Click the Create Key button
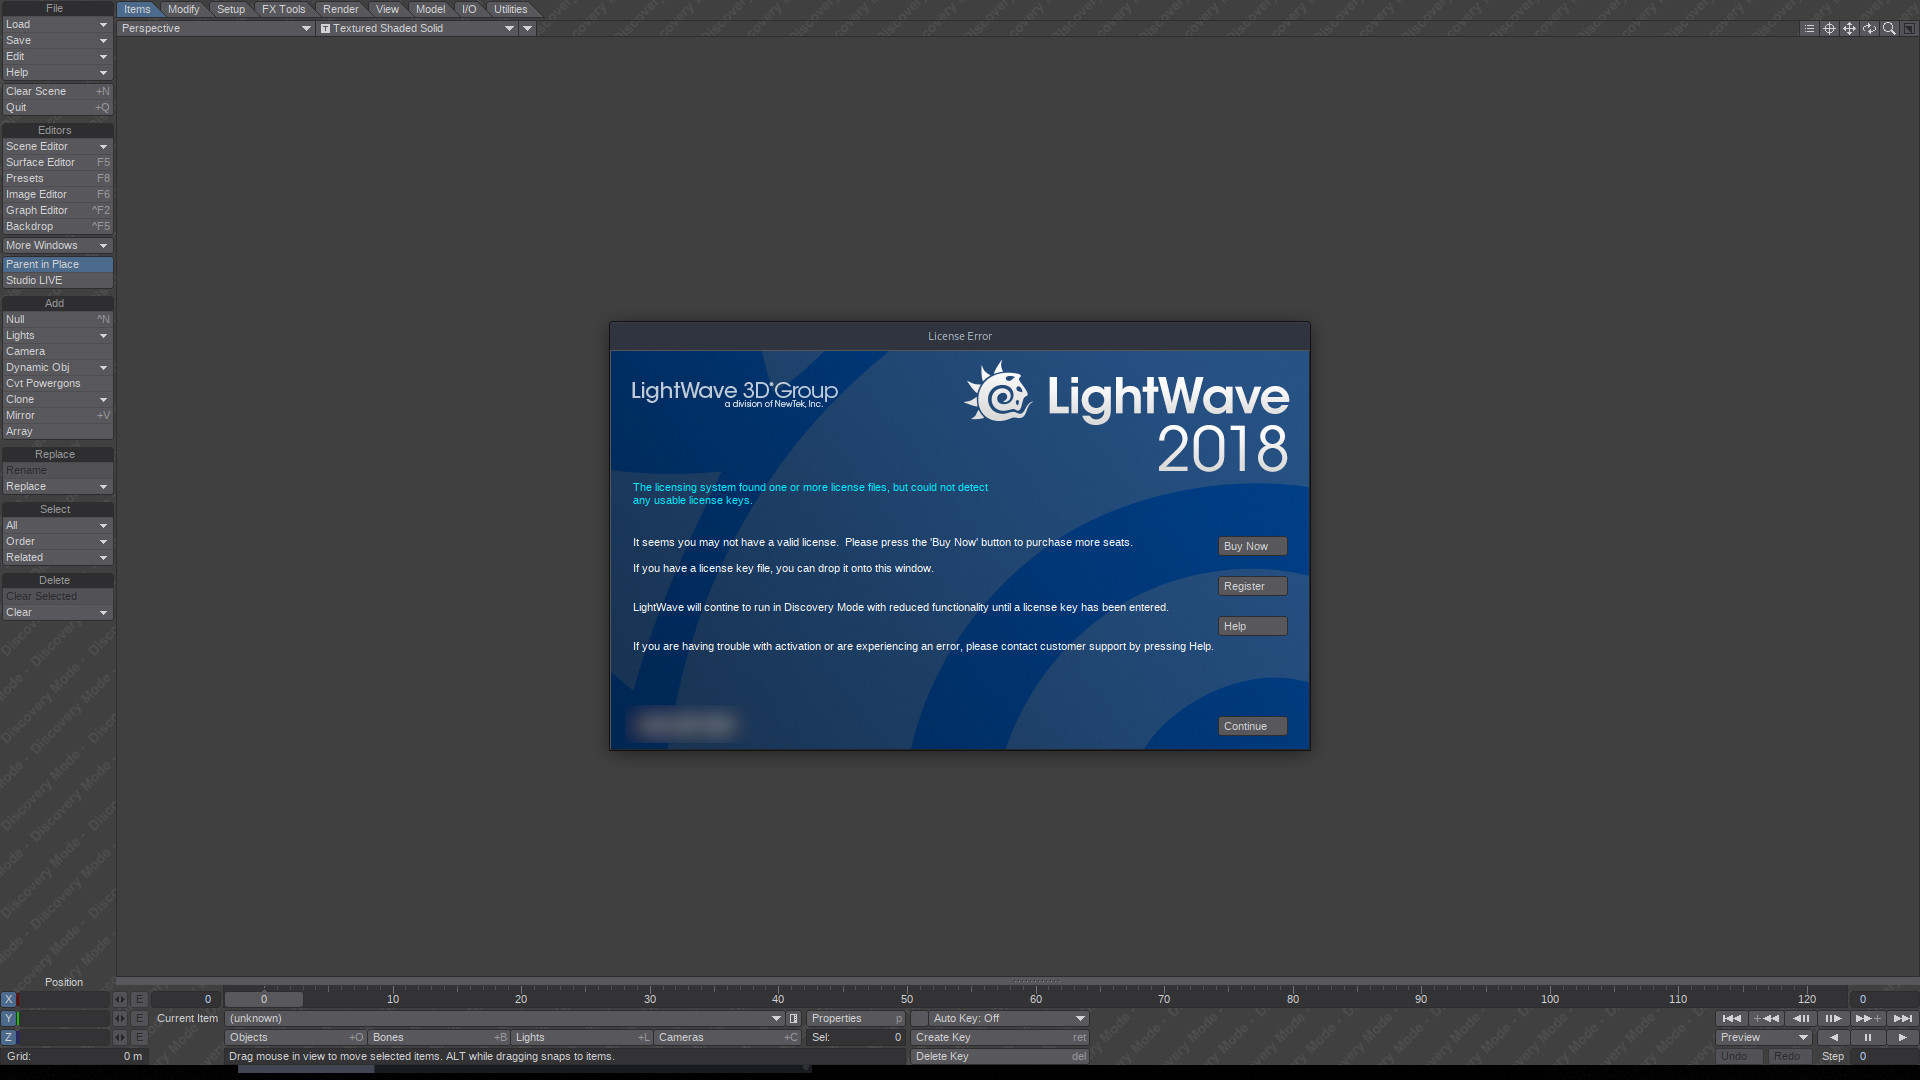1920x1080 pixels. pos(999,1037)
